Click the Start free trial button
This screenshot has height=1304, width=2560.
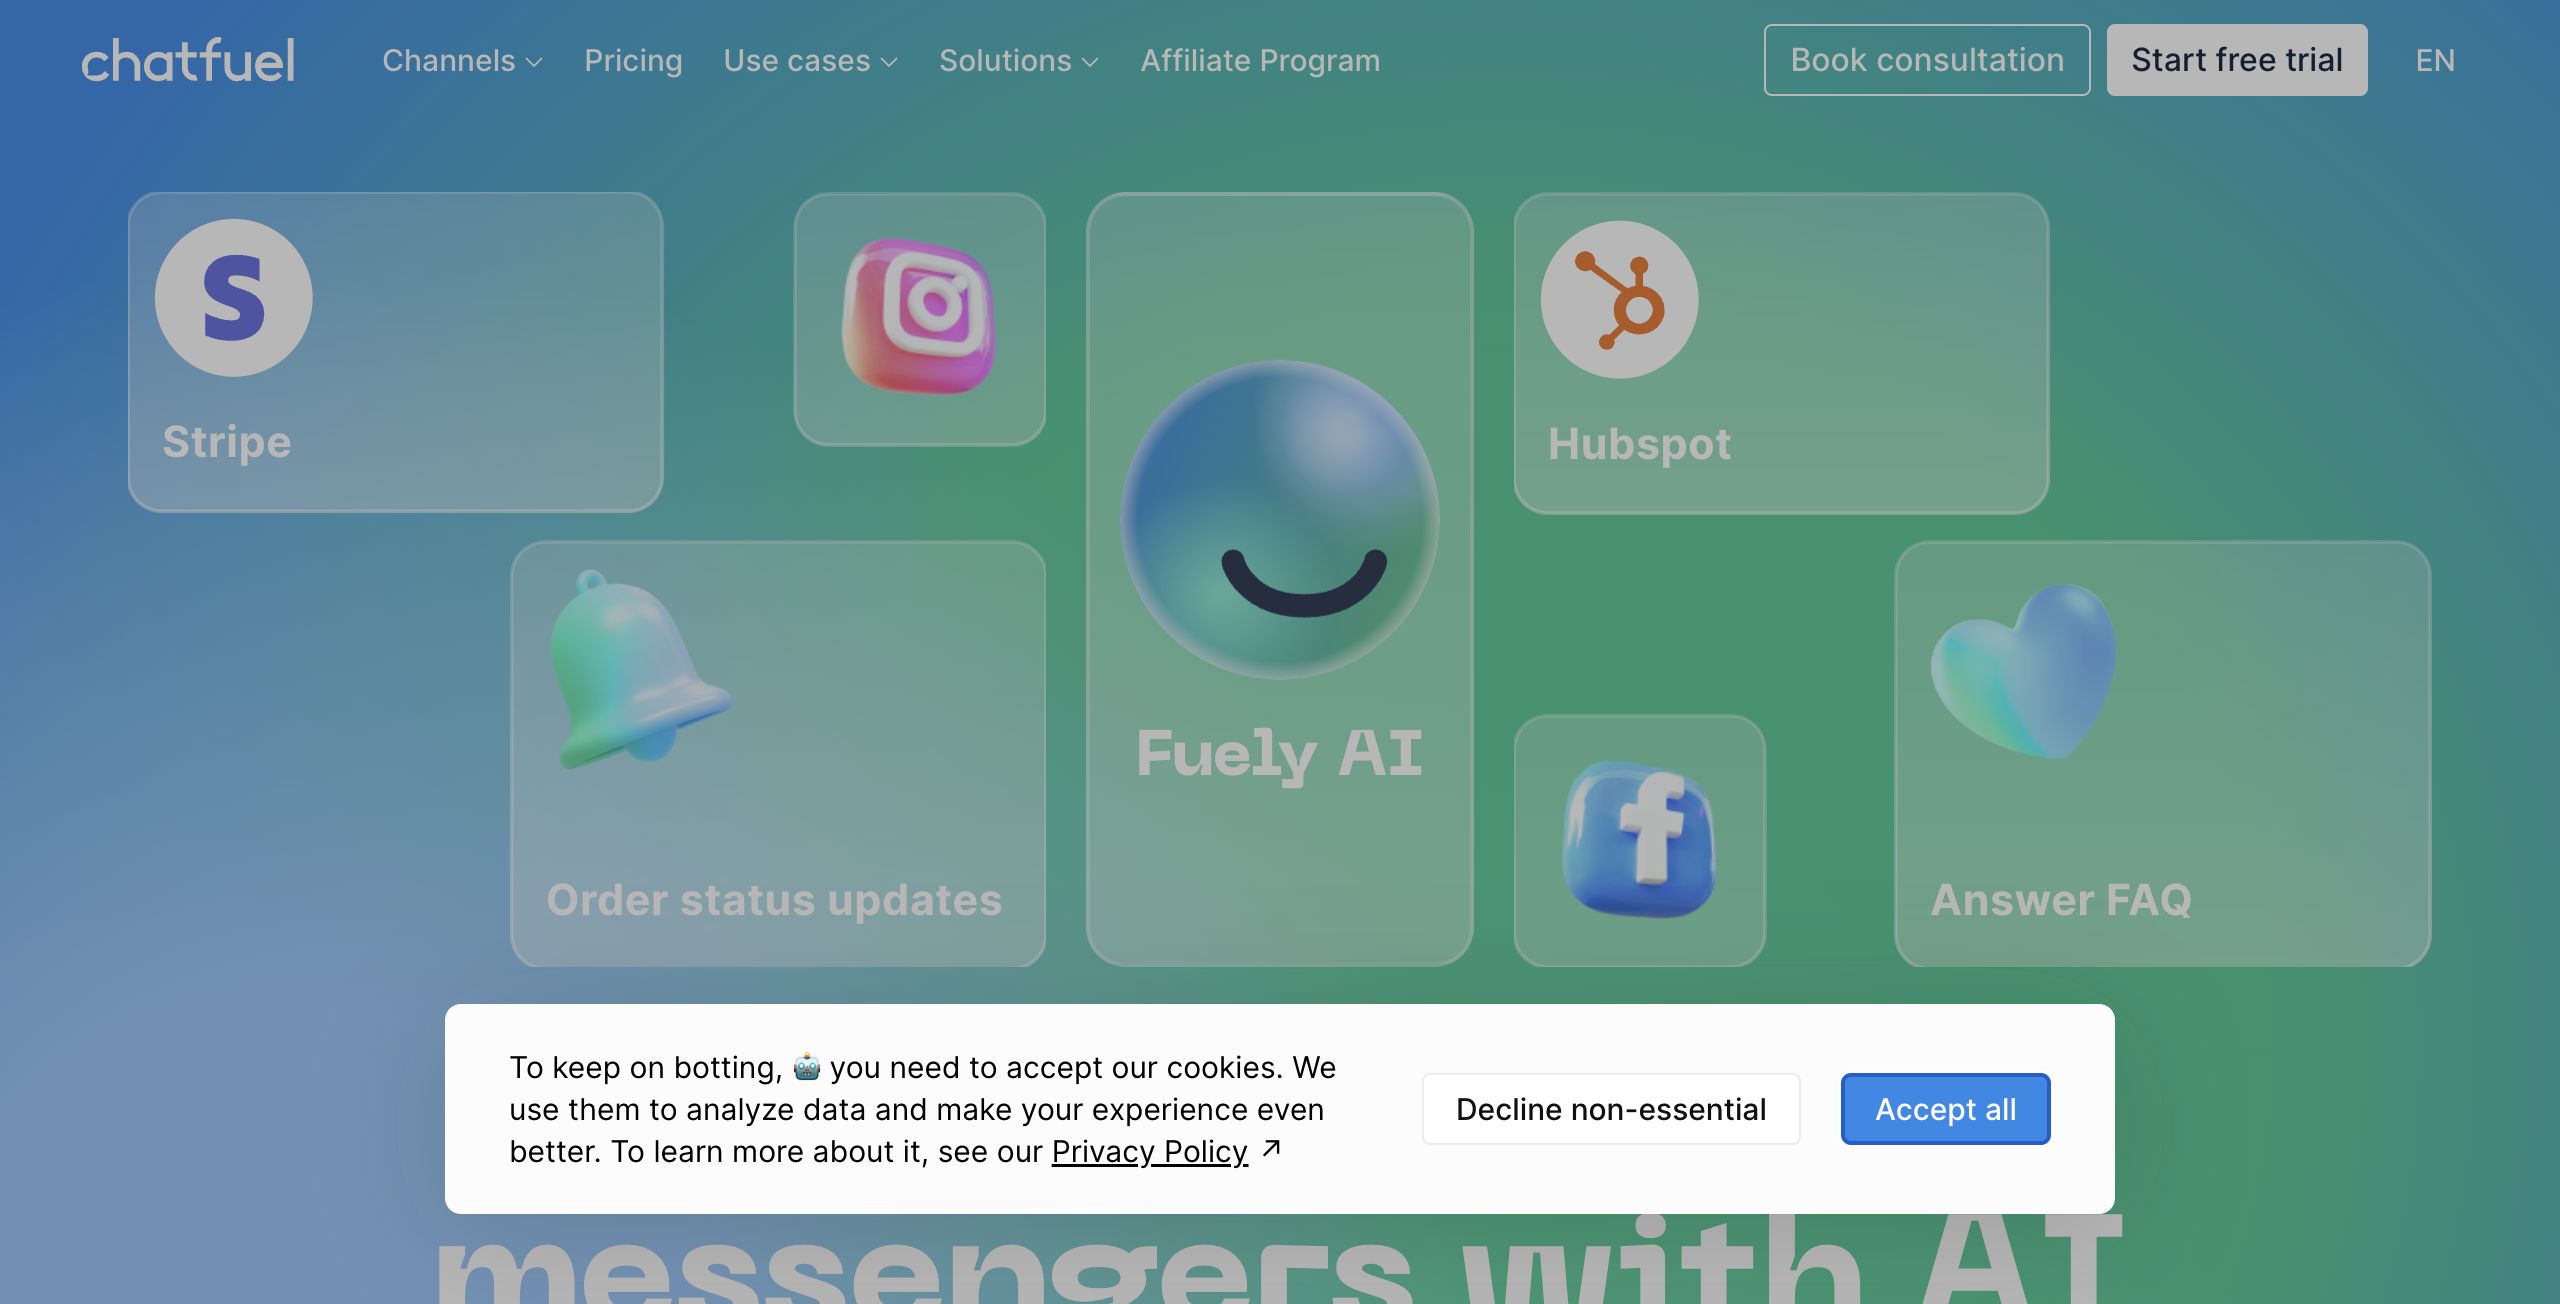coord(2237,60)
